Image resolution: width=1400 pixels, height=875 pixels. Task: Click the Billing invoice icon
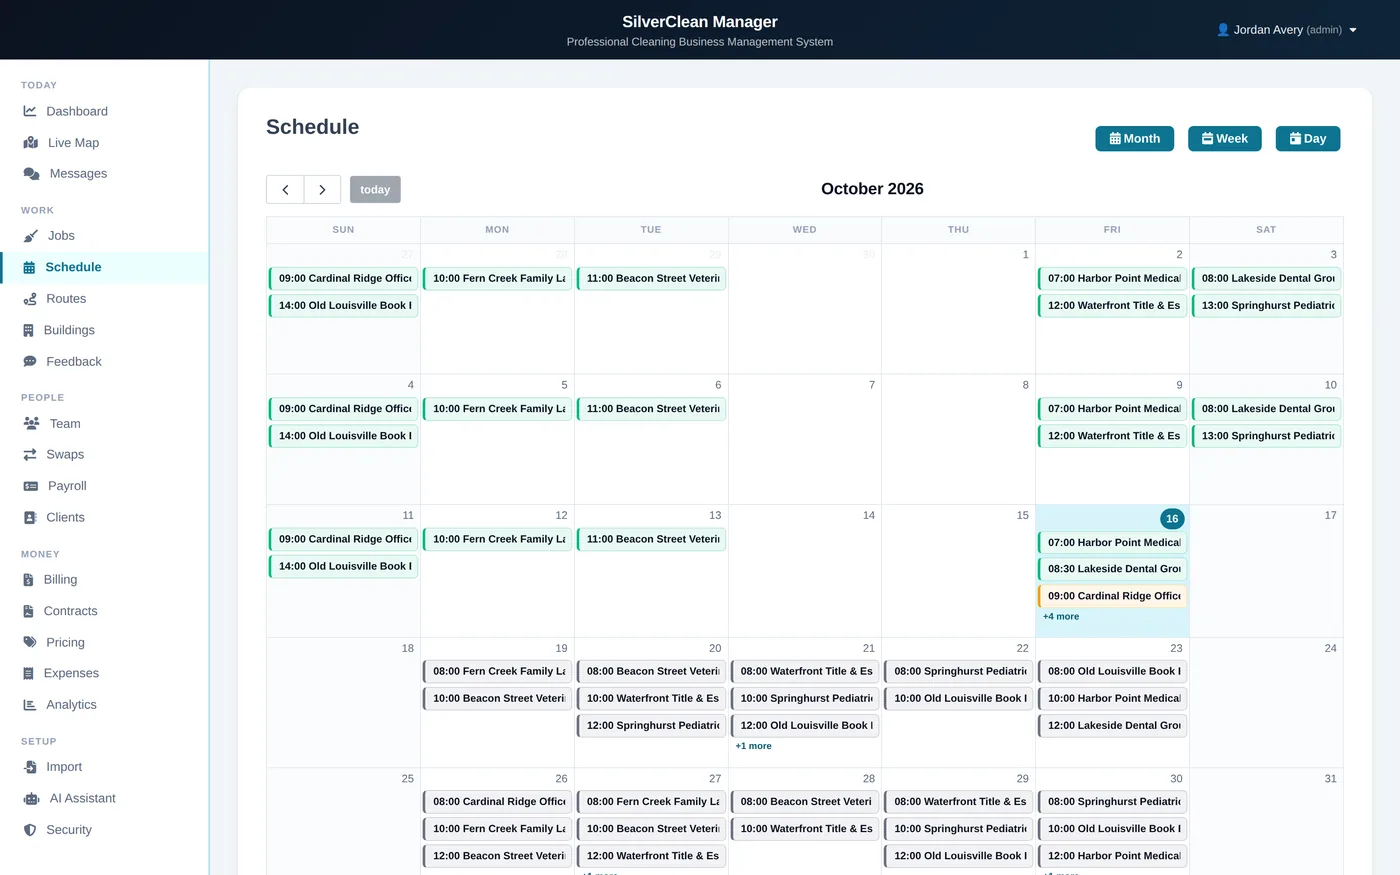29,580
